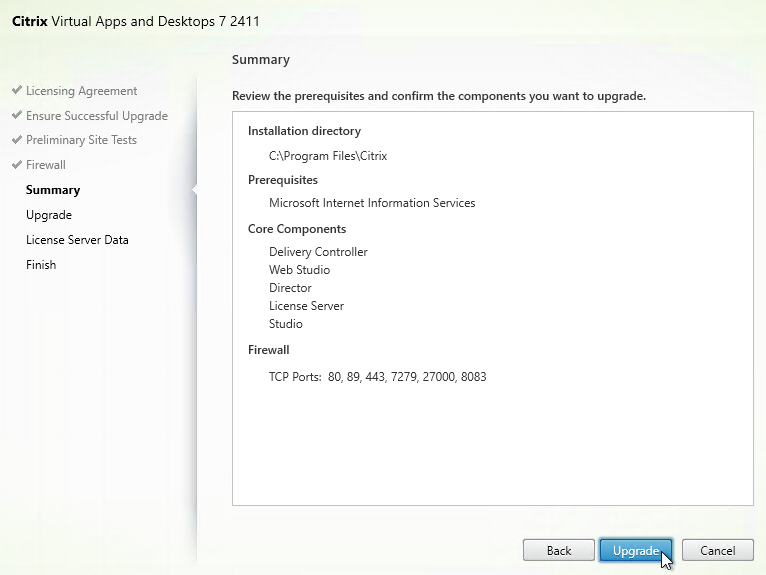Viewport: 766px width, 575px height.
Task: Click Director in Core Components list
Action: (290, 288)
